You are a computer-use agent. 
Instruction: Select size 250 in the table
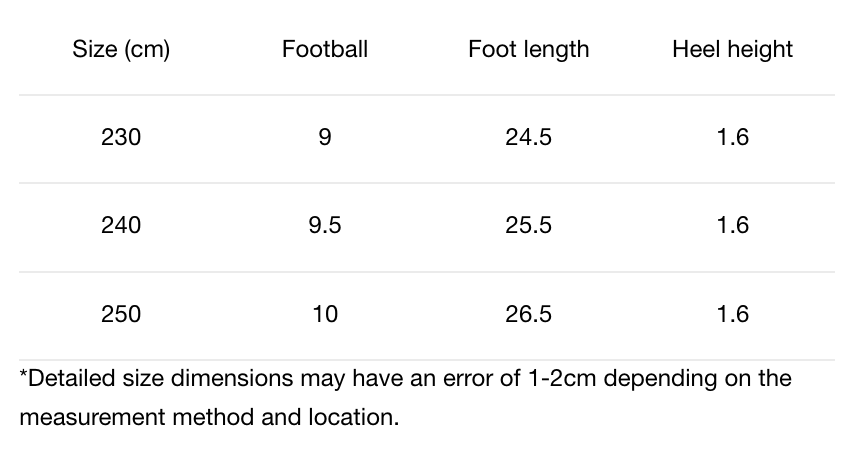tap(121, 315)
